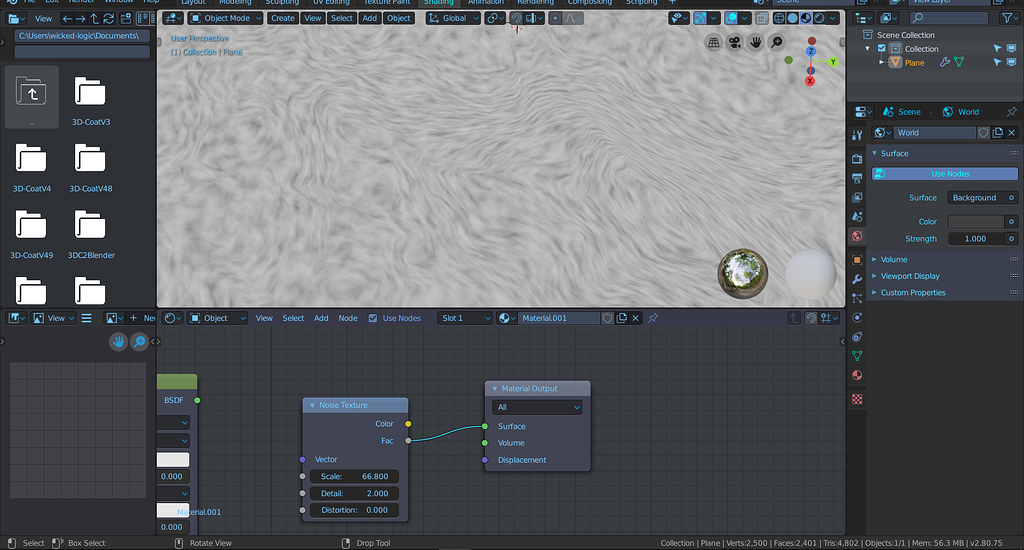
Task: Open the Active Tool and Workspace tab
Action: (857, 135)
